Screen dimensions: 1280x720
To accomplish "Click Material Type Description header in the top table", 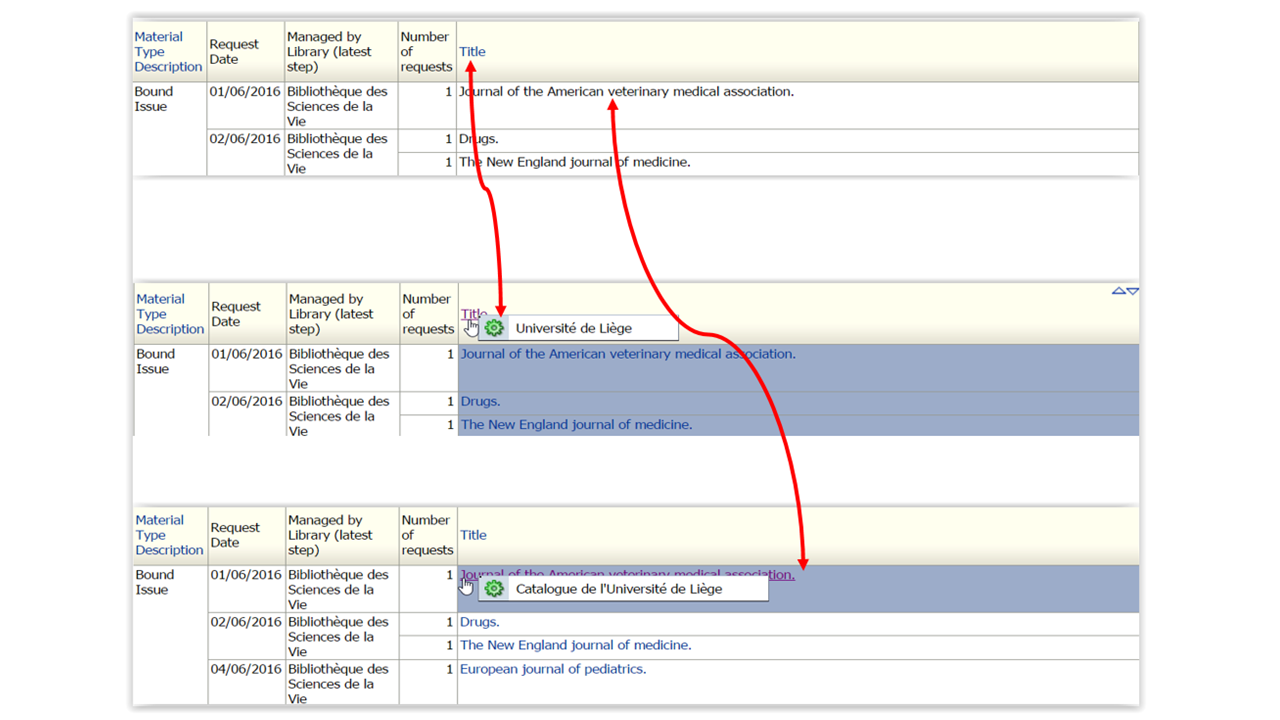I will 168,52.
